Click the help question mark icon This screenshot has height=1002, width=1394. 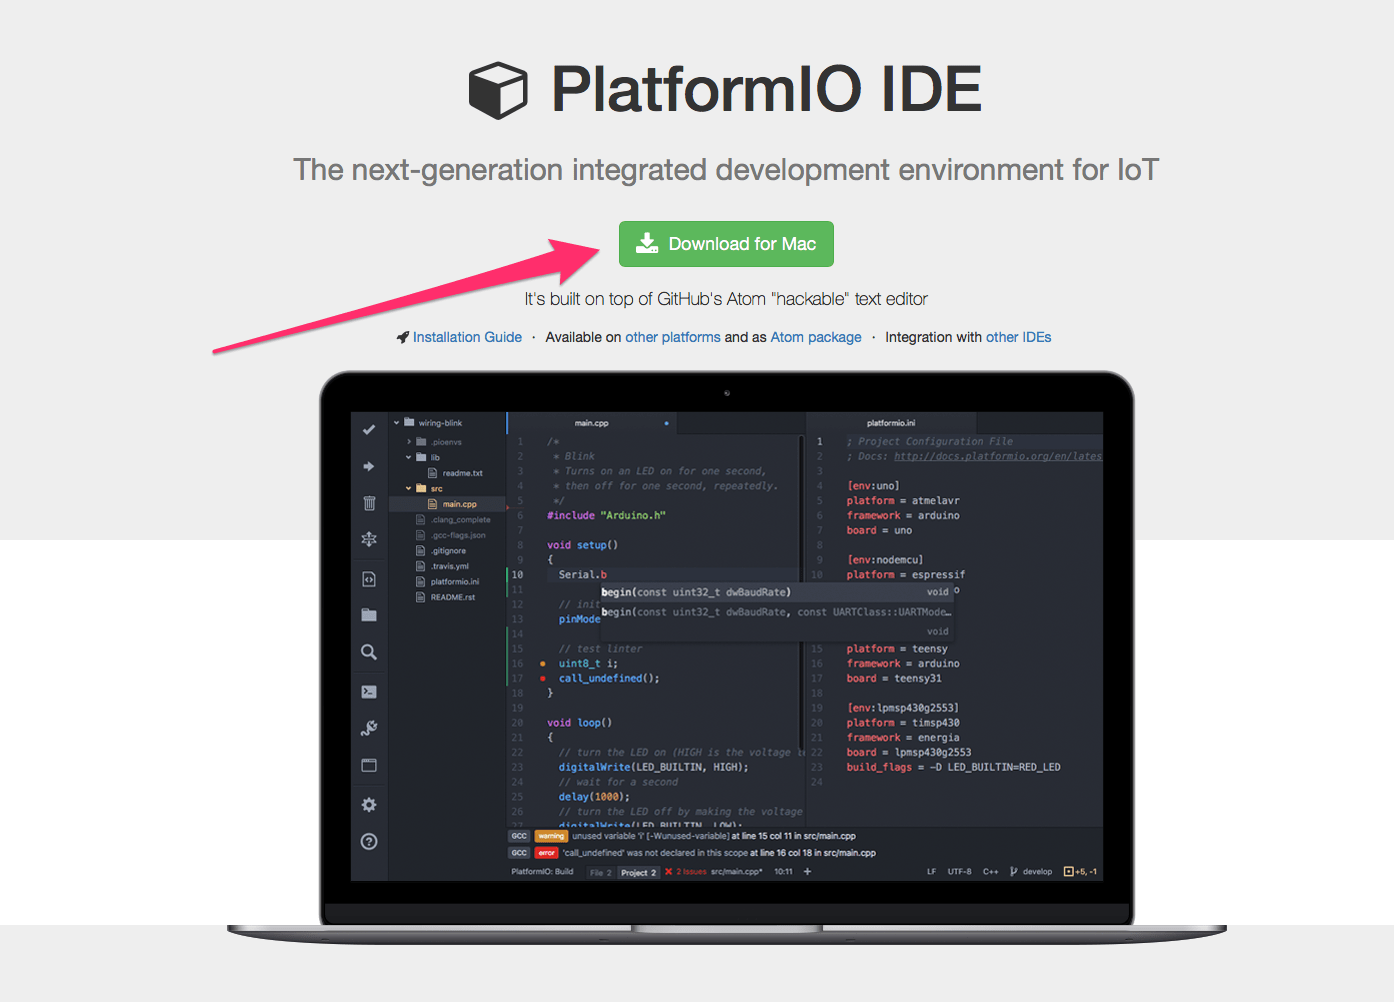pos(369,841)
